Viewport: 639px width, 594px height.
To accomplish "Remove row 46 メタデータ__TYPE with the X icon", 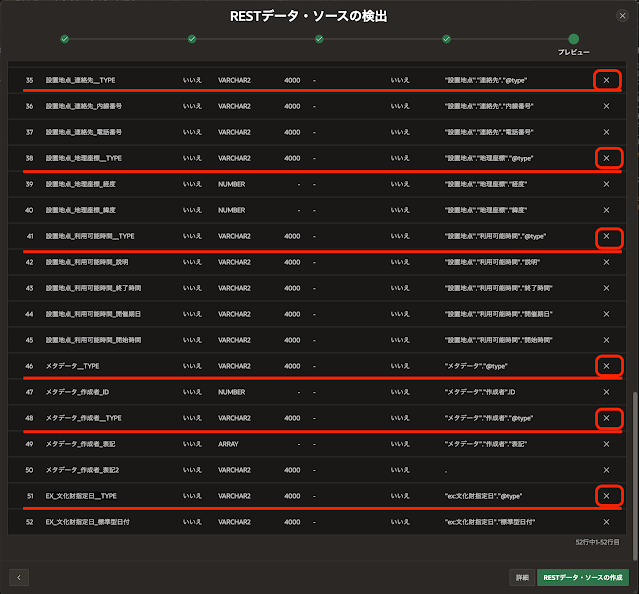I will [x=606, y=366].
